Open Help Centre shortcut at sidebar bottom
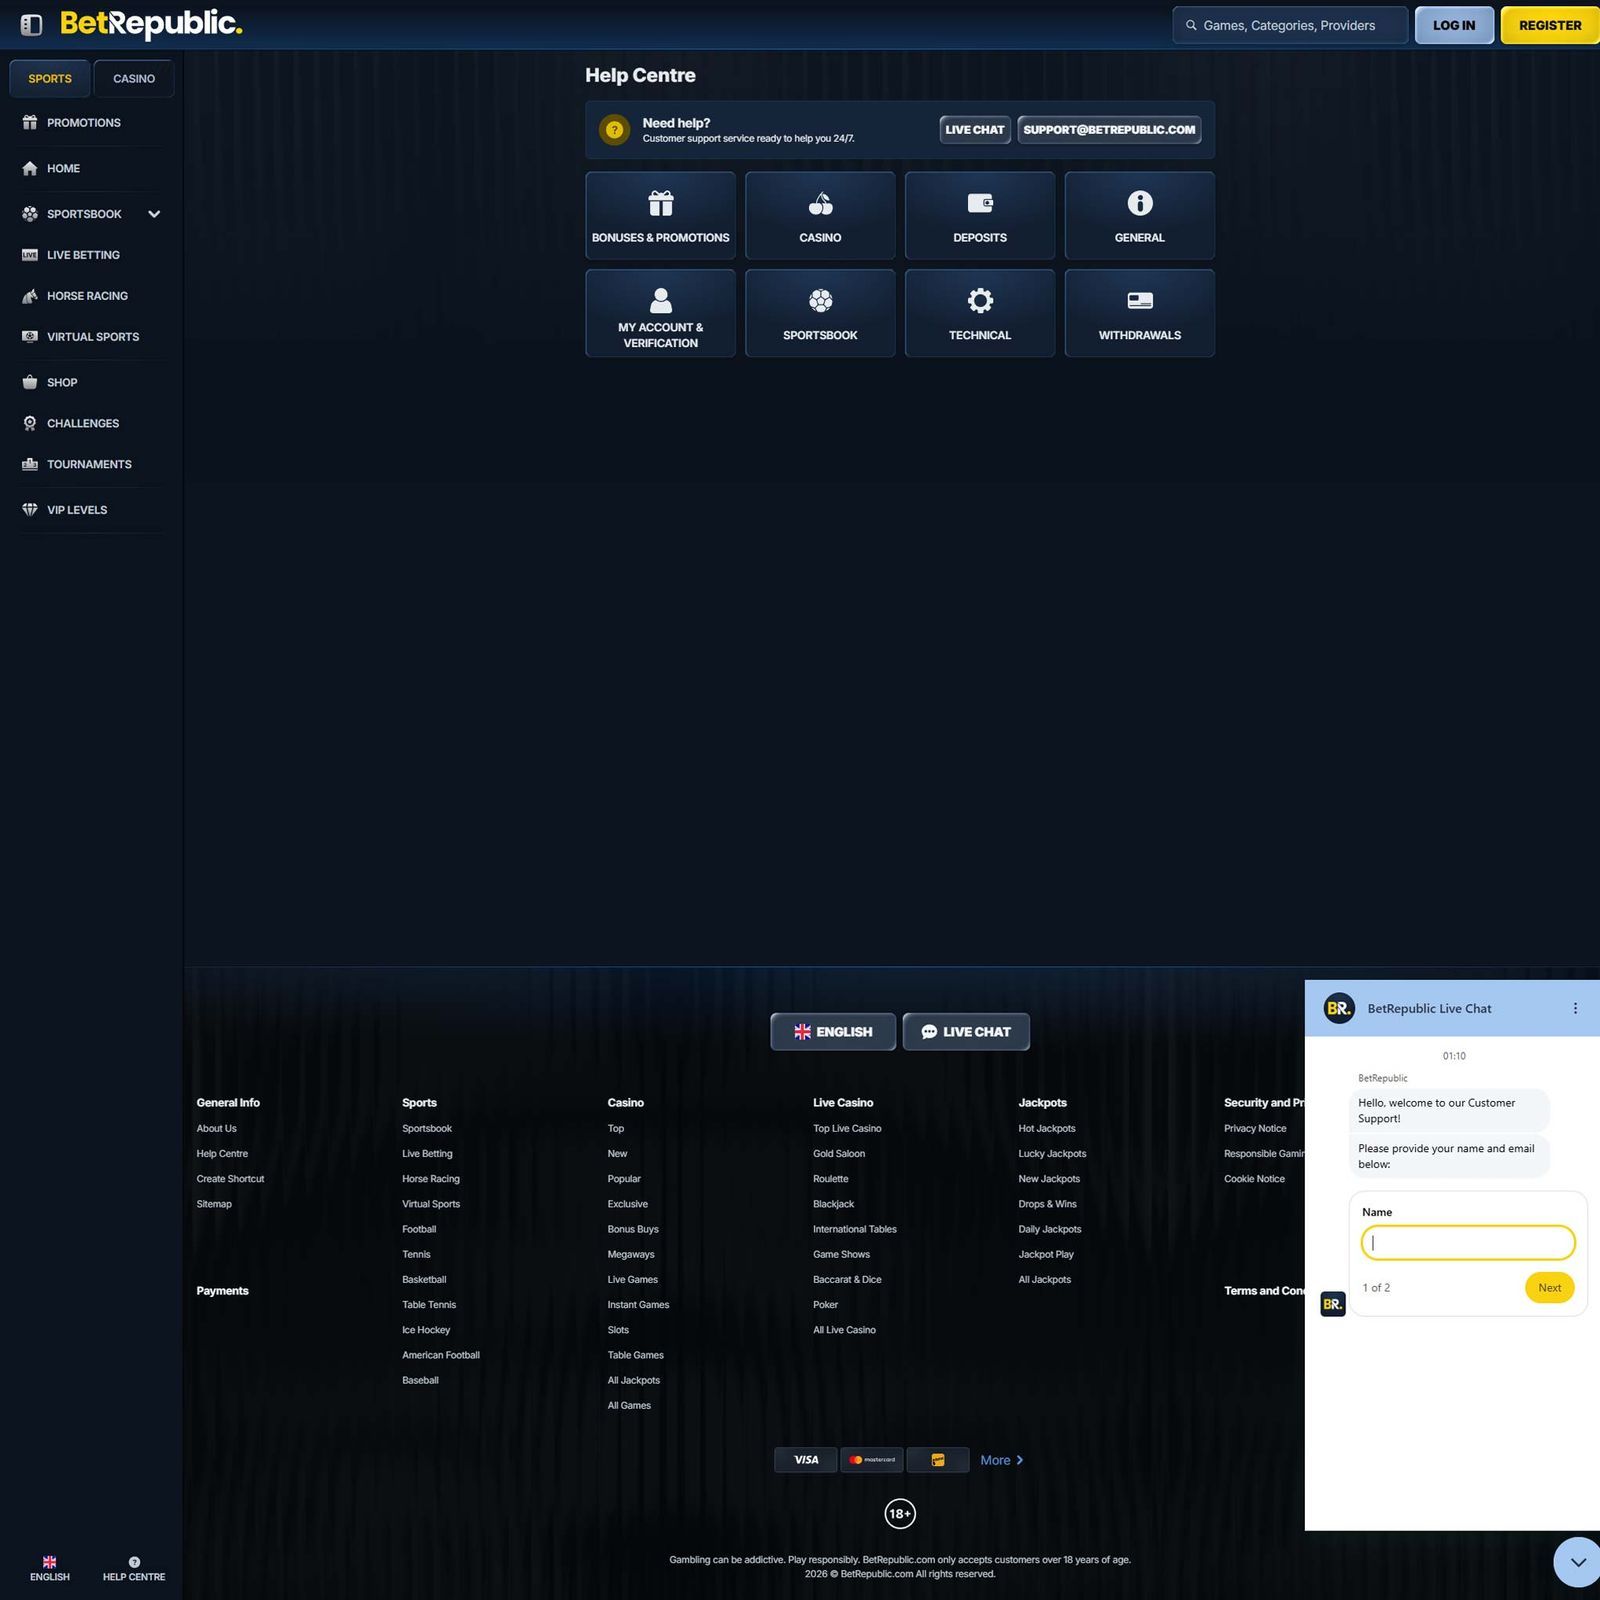Image resolution: width=1600 pixels, height=1600 pixels. coord(134,1568)
